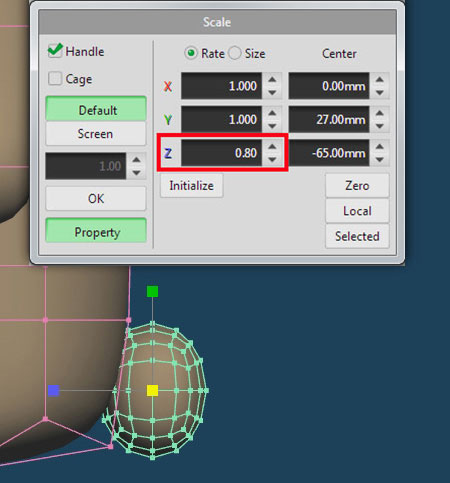This screenshot has height=483, width=450.
Task: Select the Rate radio button
Action: tap(191, 53)
